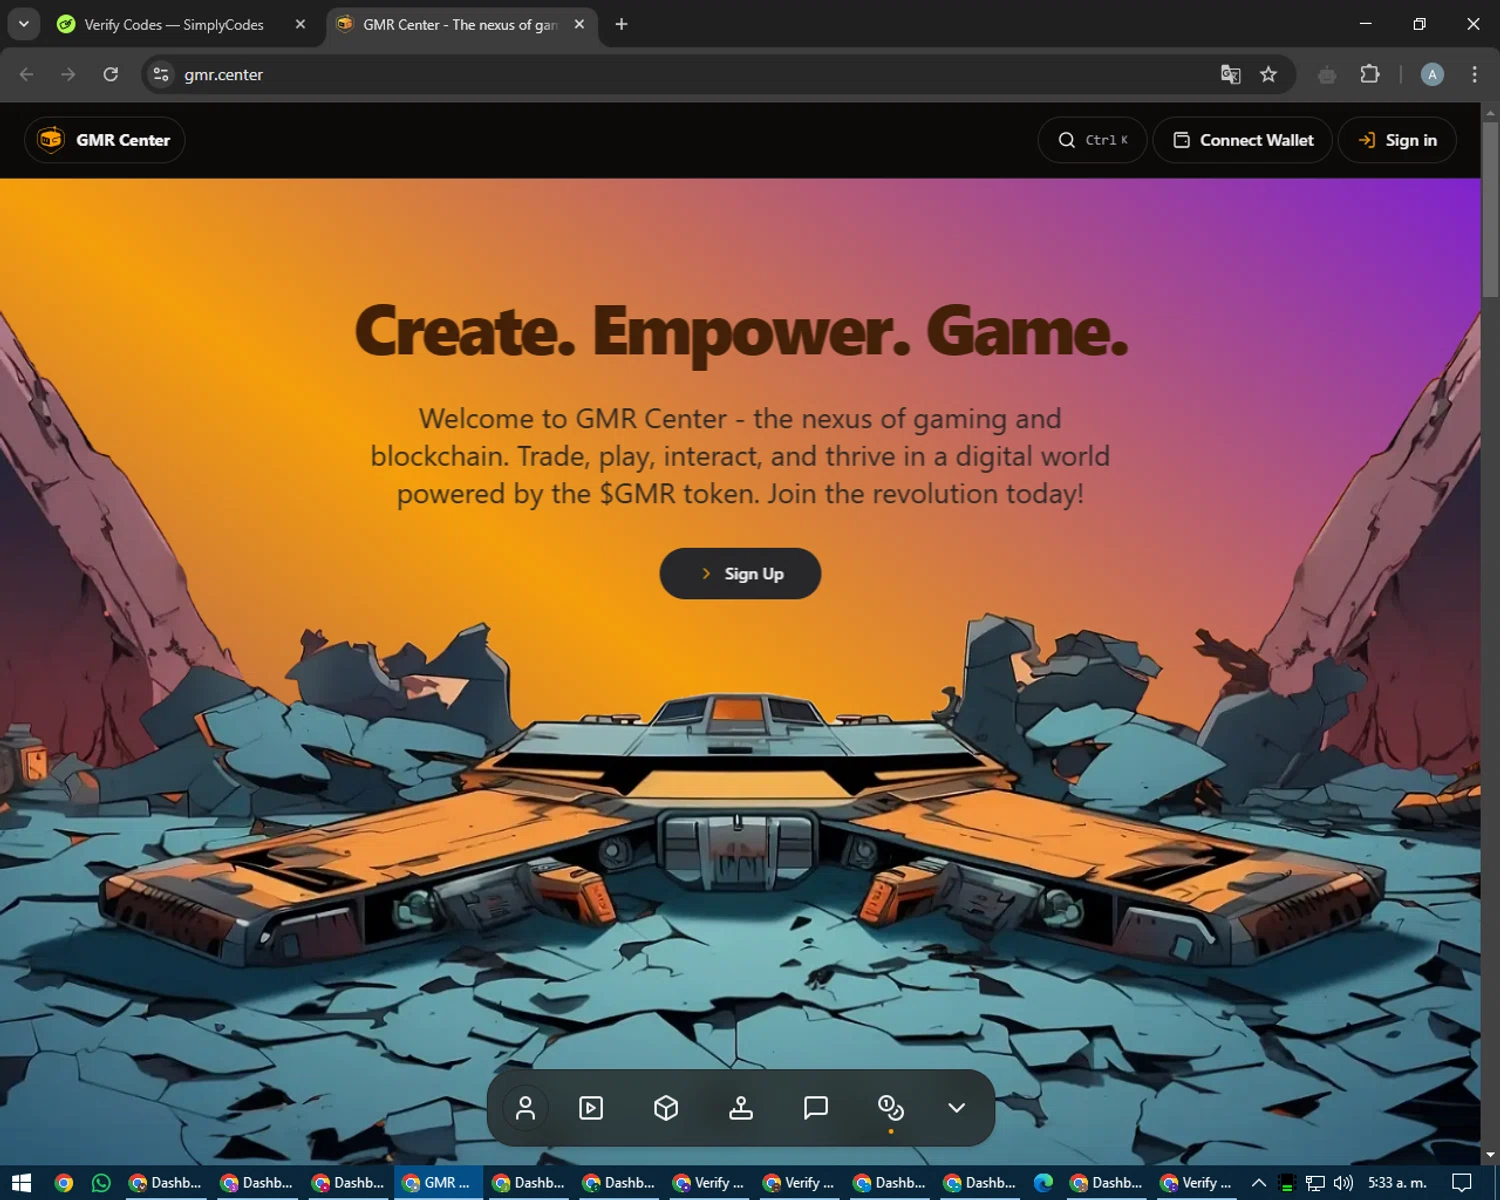Image resolution: width=1500 pixels, height=1200 pixels.
Task: View site information icon in address bar
Action: point(161,74)
